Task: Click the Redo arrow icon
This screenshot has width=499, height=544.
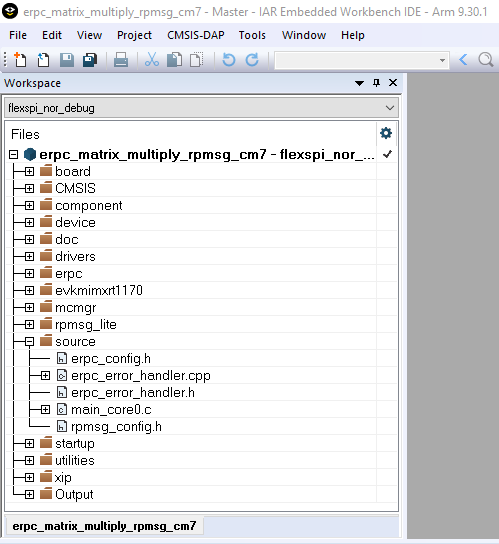Action: click(252, 60)
